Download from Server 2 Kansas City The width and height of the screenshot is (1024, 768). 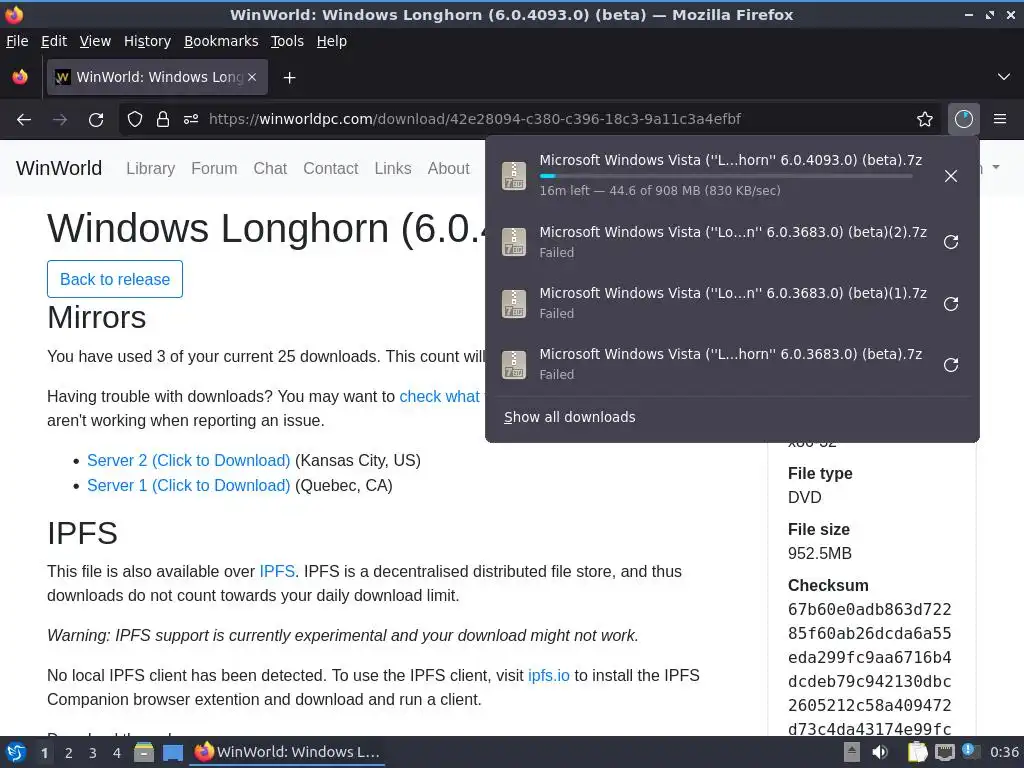tap(189, 460)
